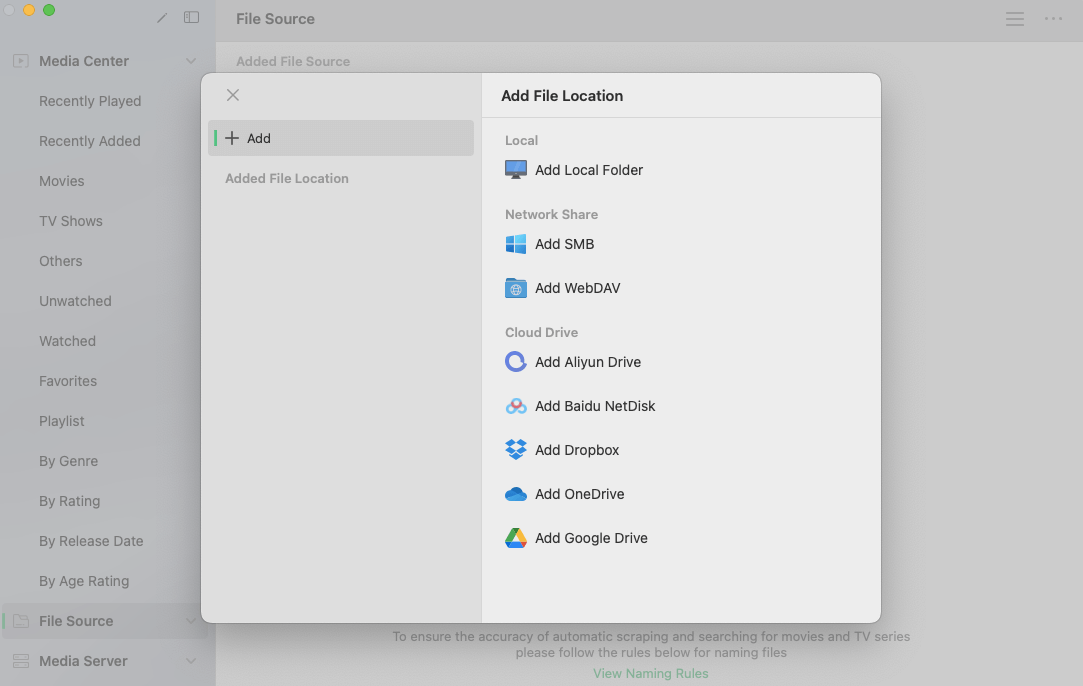Select the Add tab in the dialog
The width and height of the screenshot is (1083, 686).
(341, 138)
